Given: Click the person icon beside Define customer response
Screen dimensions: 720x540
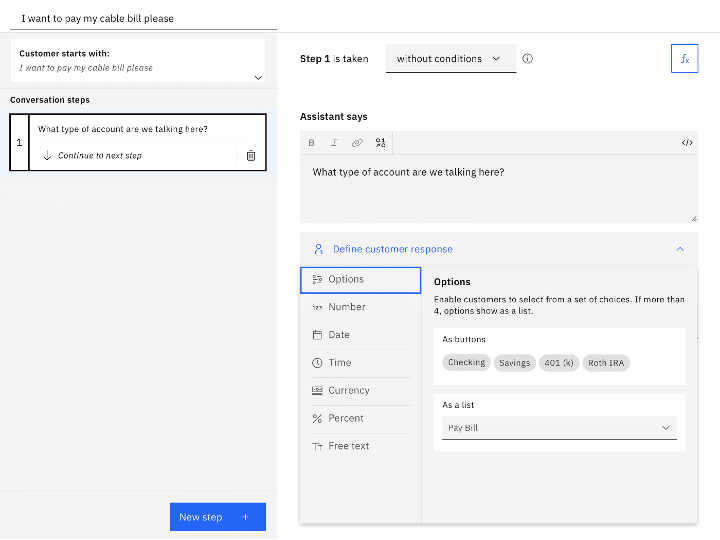Looking at the screenshot, I should coord(318,249).
